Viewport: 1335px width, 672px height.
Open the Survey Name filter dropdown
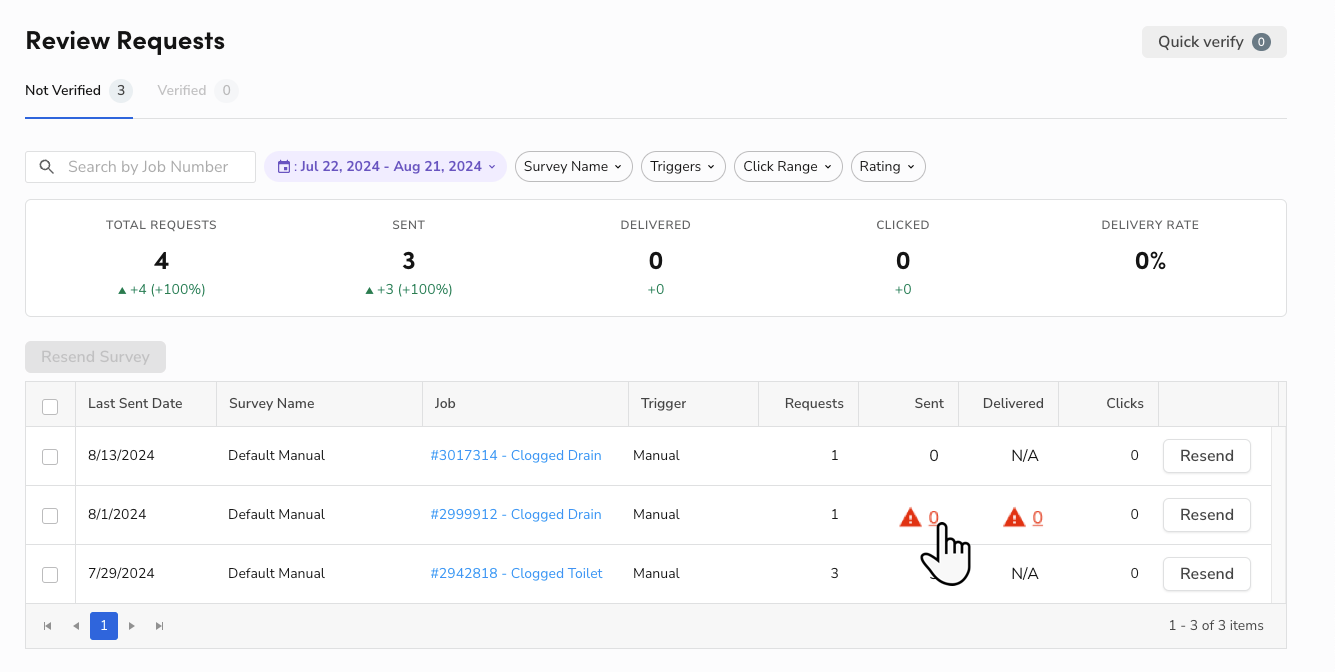pos(574,167)
